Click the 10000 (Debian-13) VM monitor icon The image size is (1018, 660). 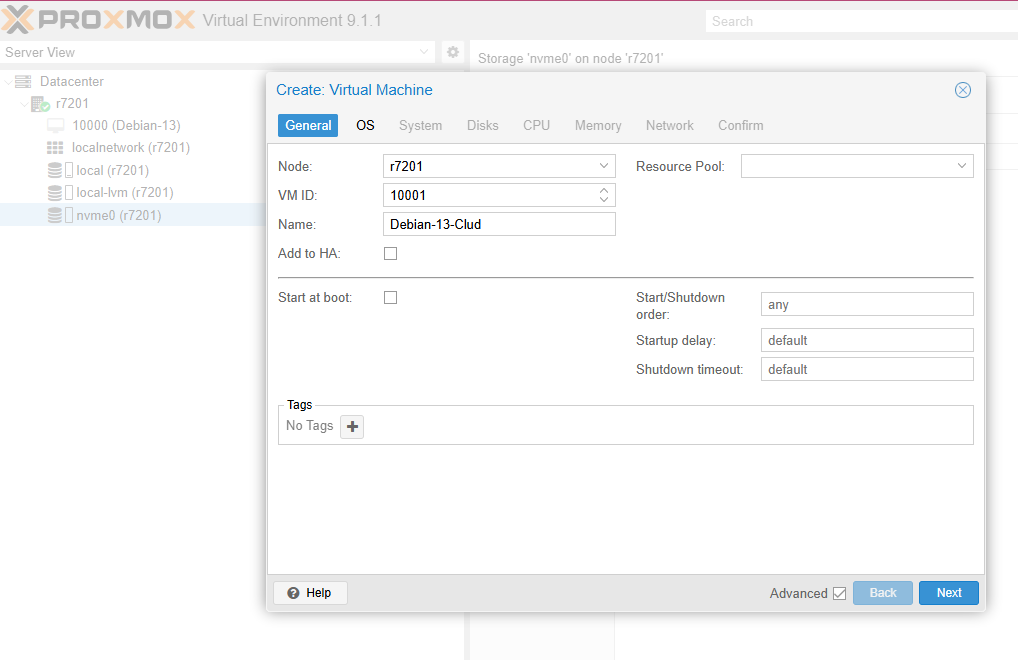click(56, 125)
